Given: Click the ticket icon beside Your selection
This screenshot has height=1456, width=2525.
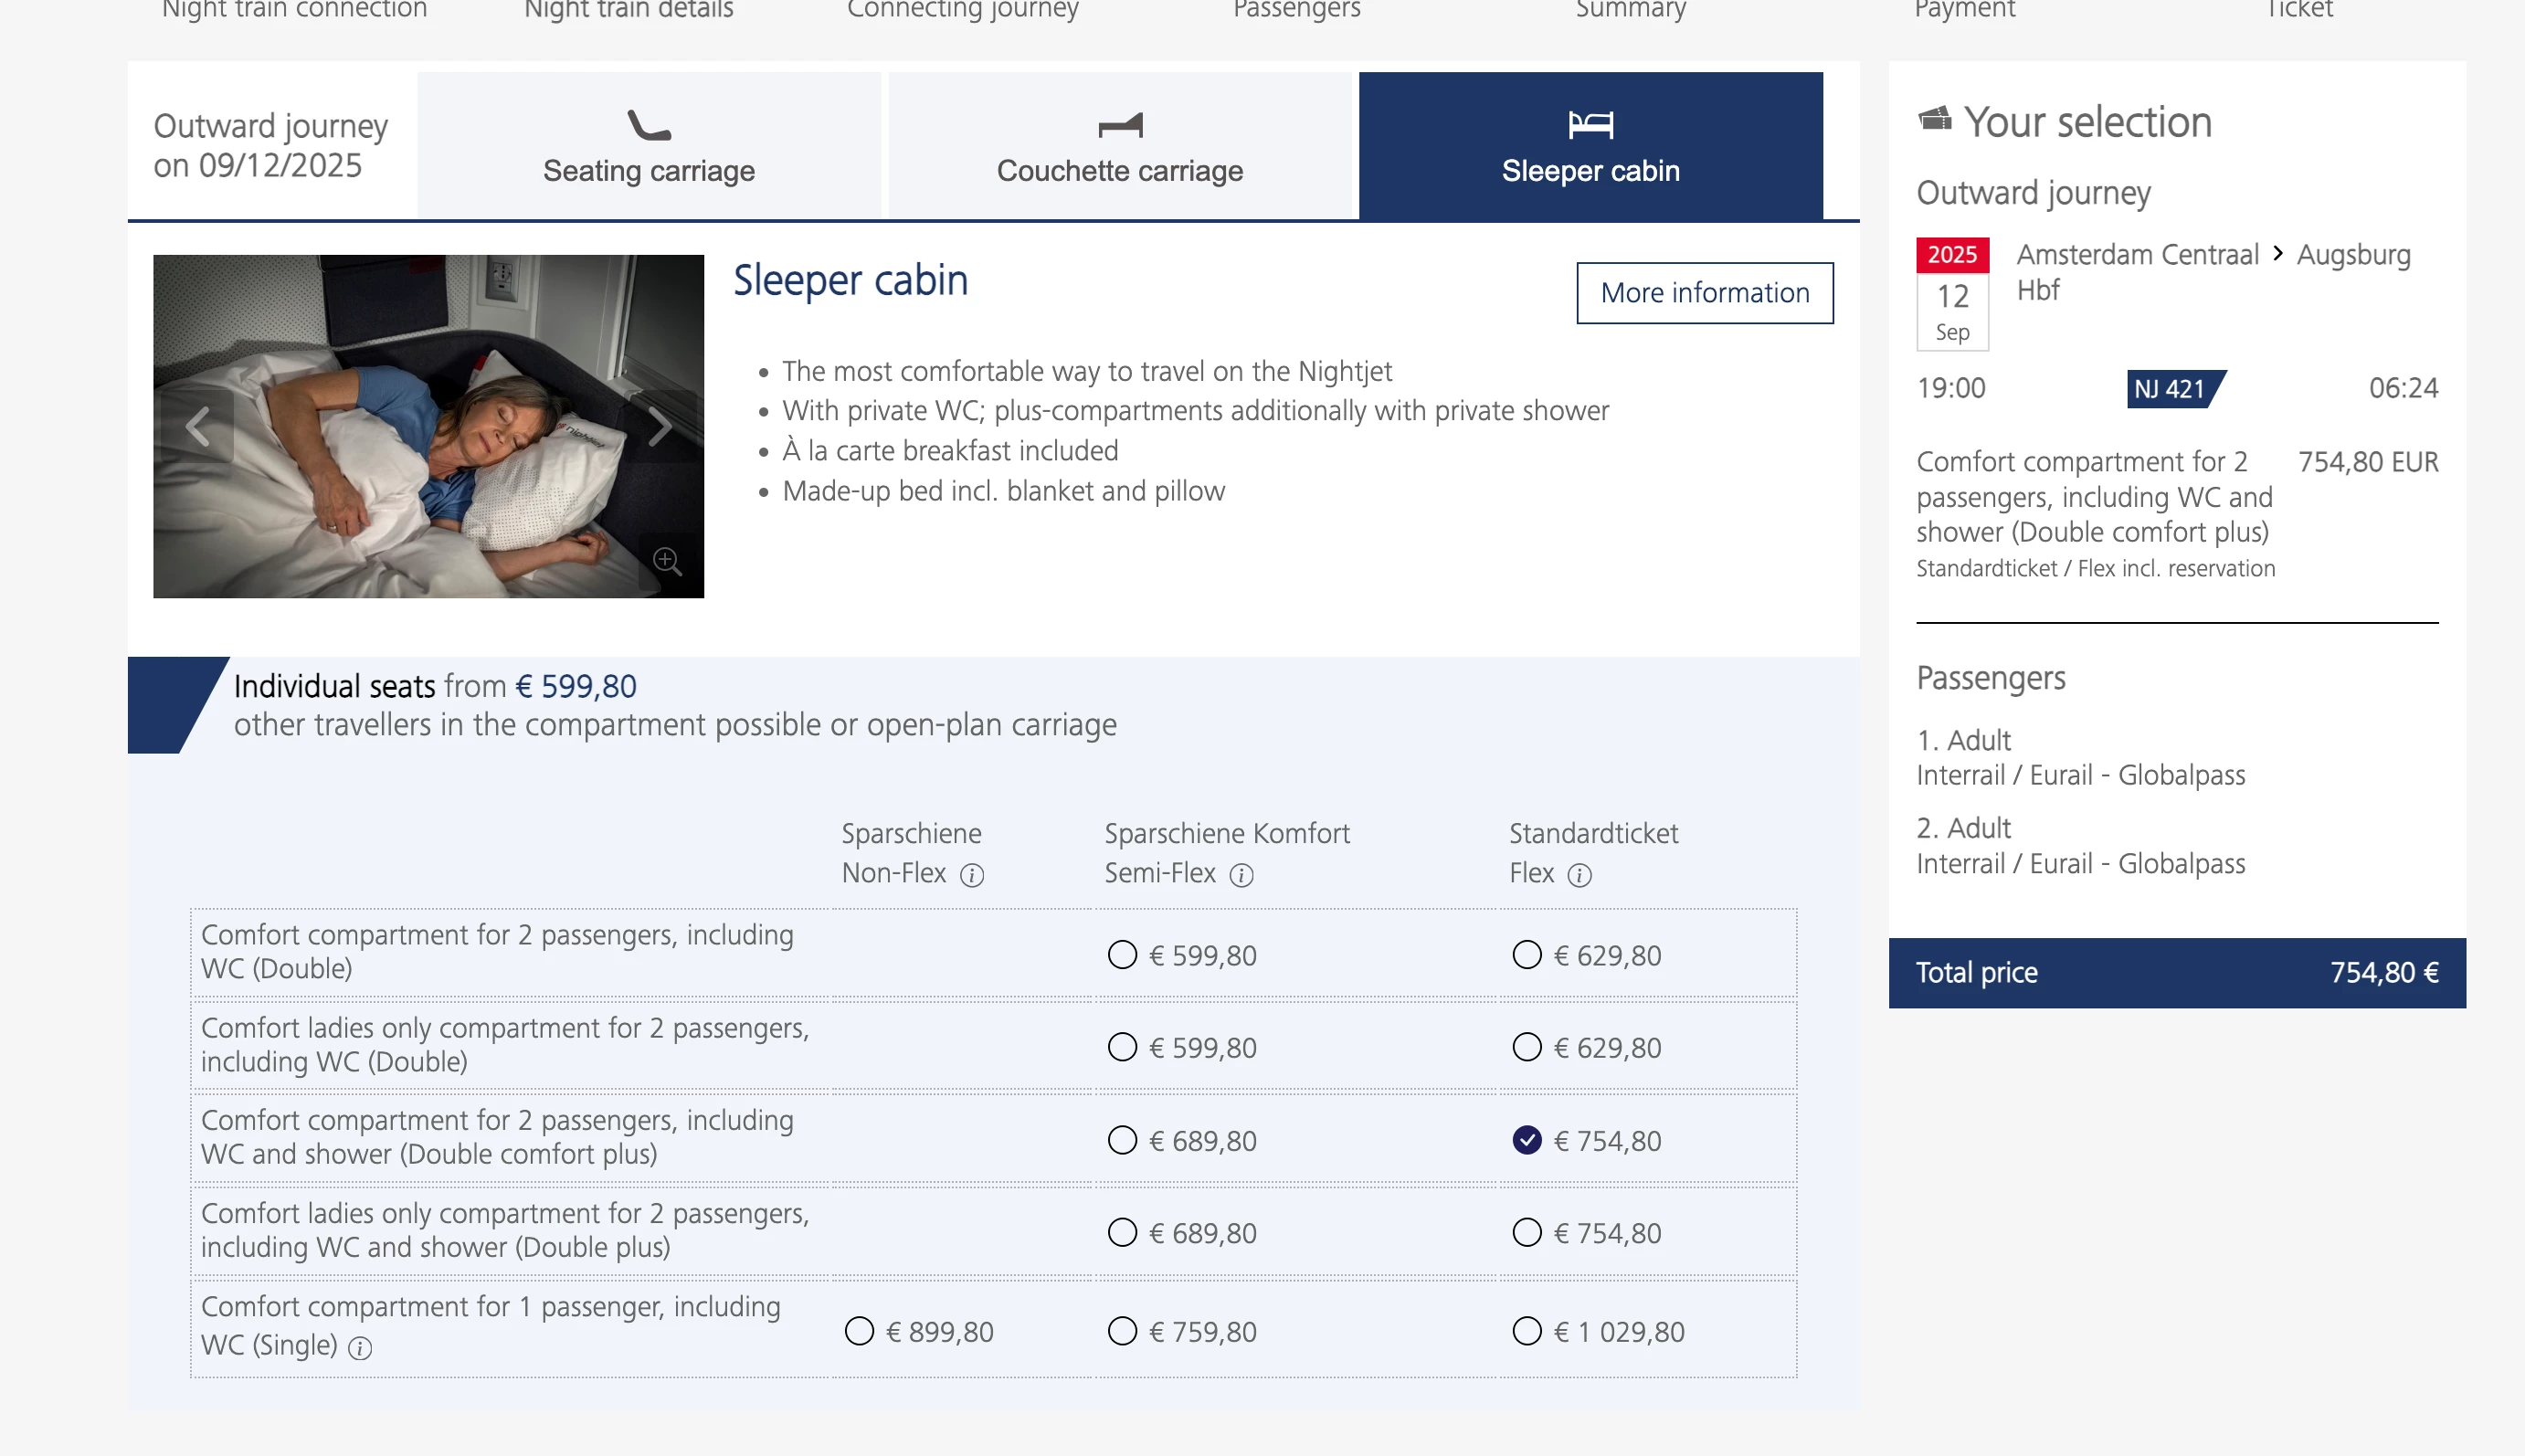Looking at the screenshot, I should pyautogui.click(x=1935, y=119).
